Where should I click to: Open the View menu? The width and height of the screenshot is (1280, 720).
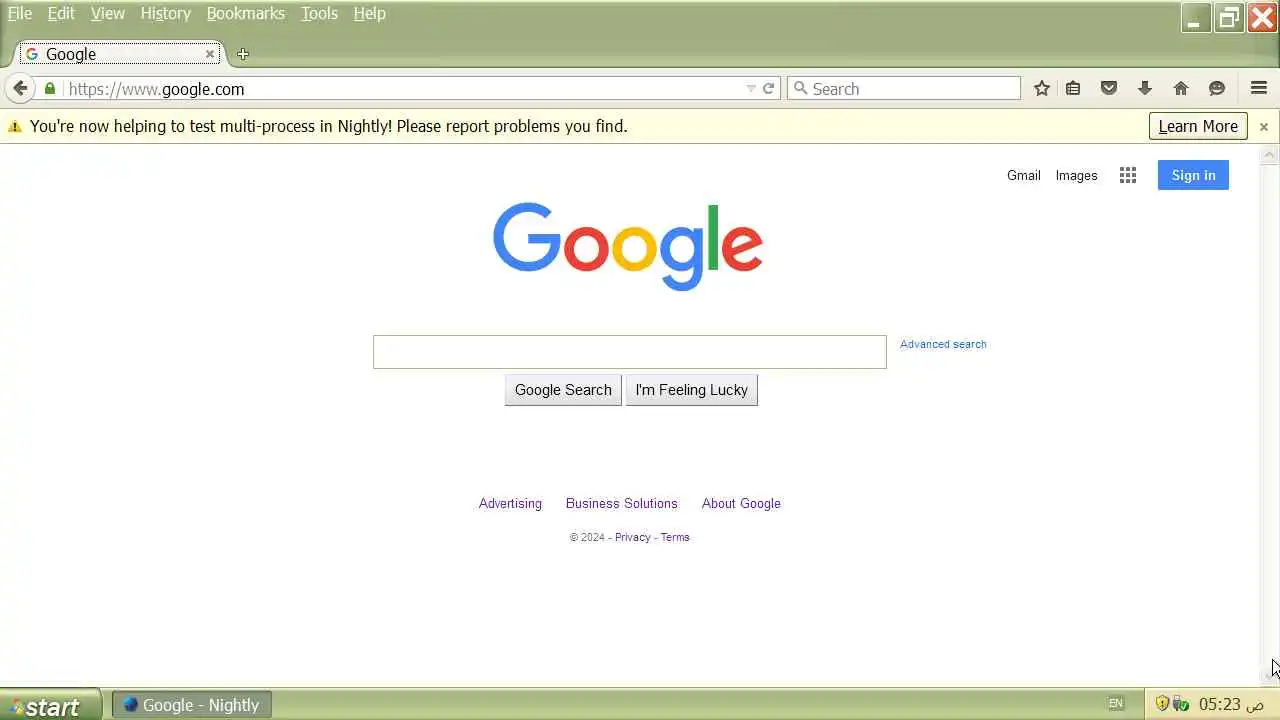pyautogui.click(x=107, y=13)
